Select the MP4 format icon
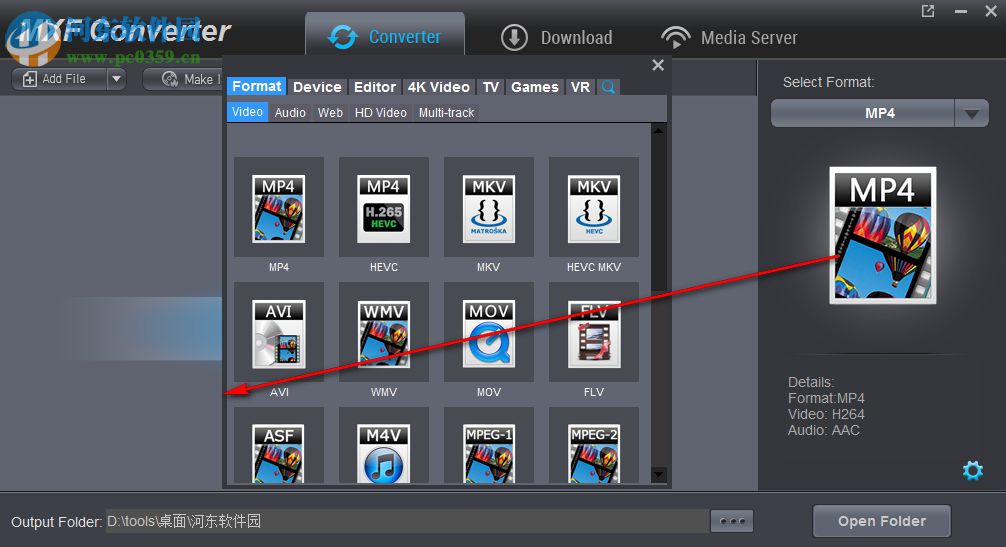Image resolution: width=1006 pixels, height=547 pixels. (278, 208)
